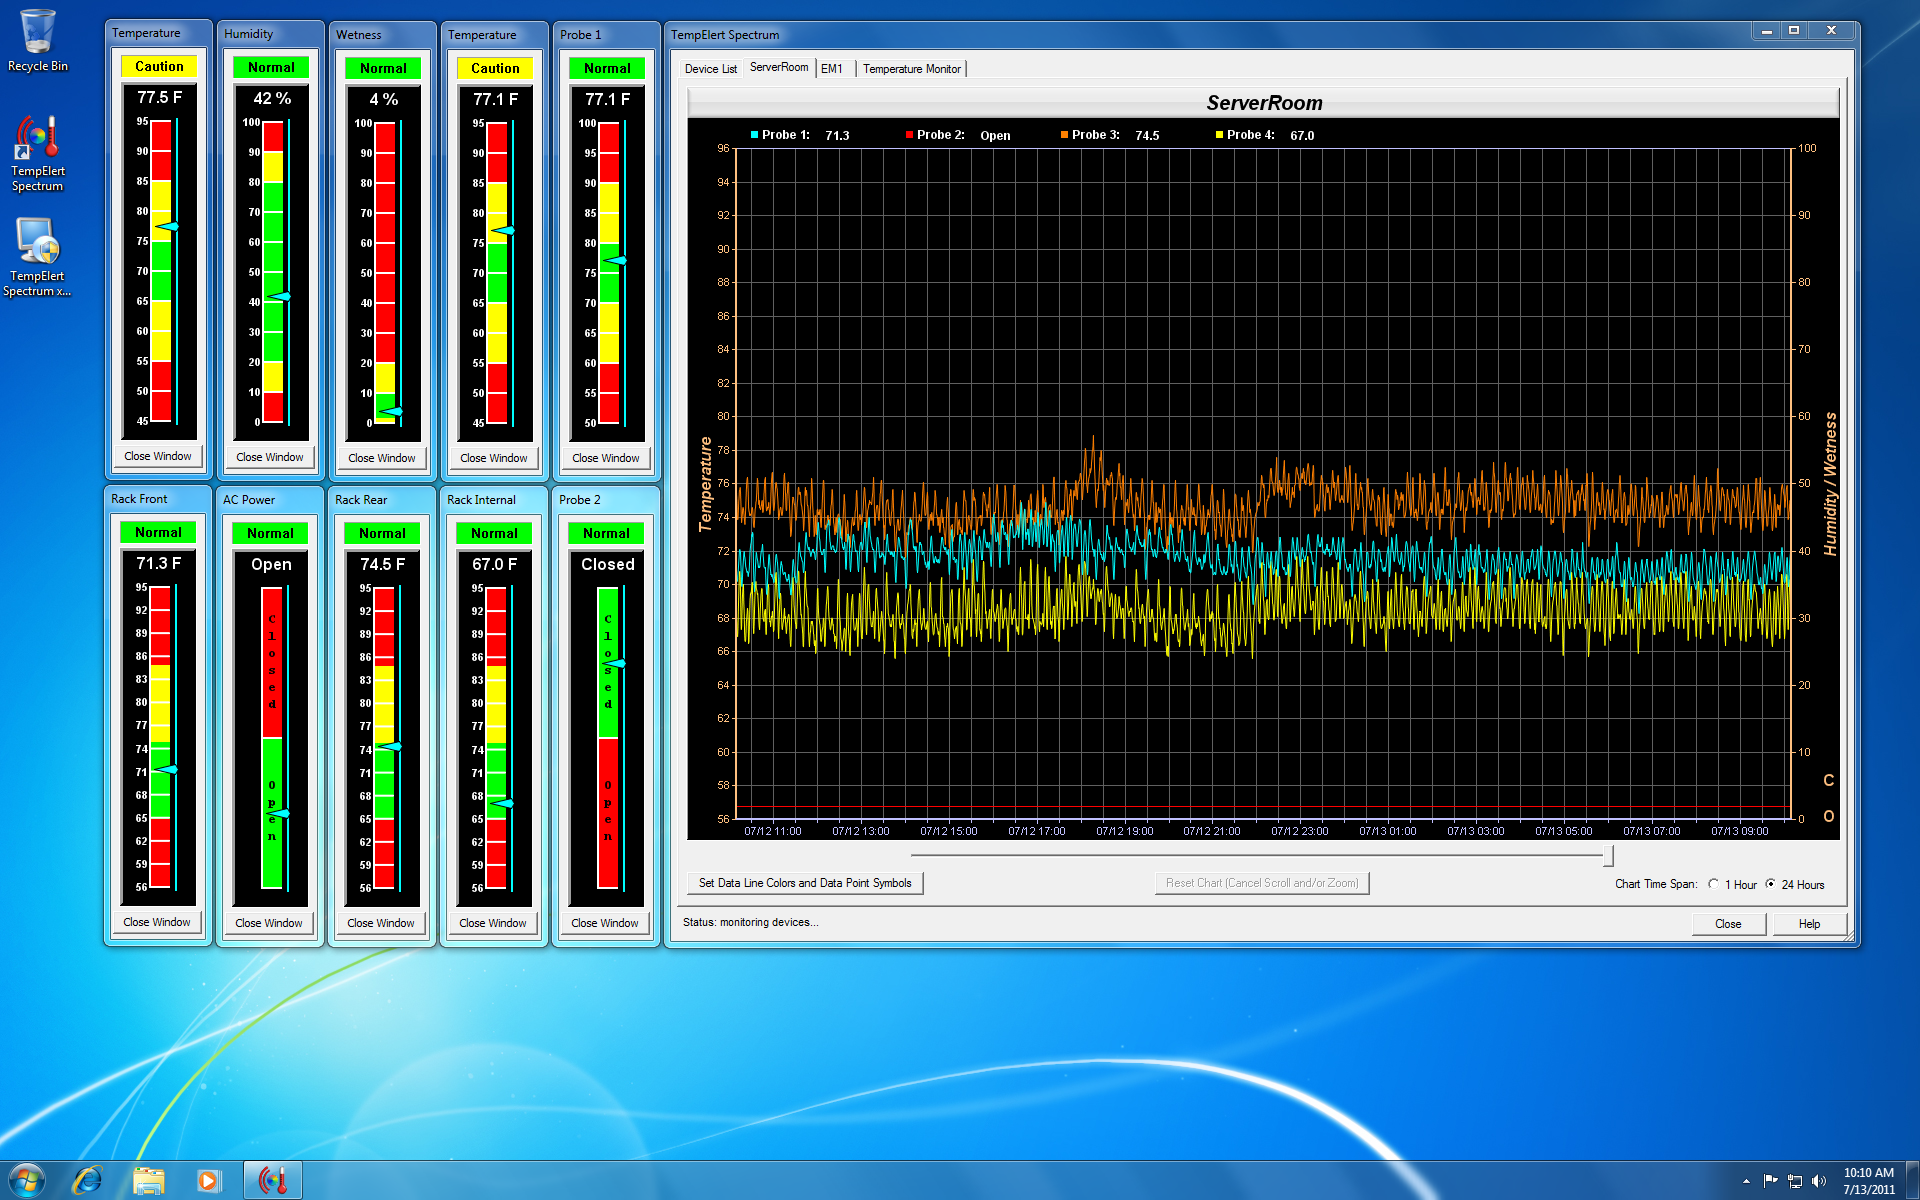Open the Recycle Bin desktop icon
The width and height of the screenshot is (1920, 1200).
coord(38,41)
